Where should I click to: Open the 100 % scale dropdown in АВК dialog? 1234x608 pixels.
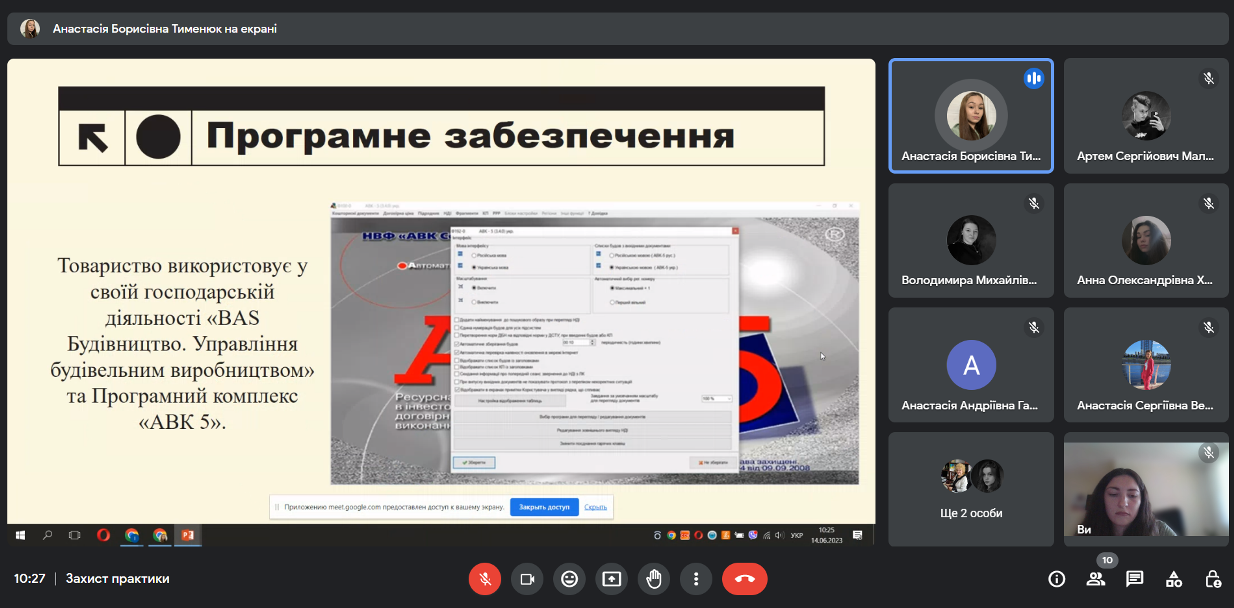click(x=717, y=398)
